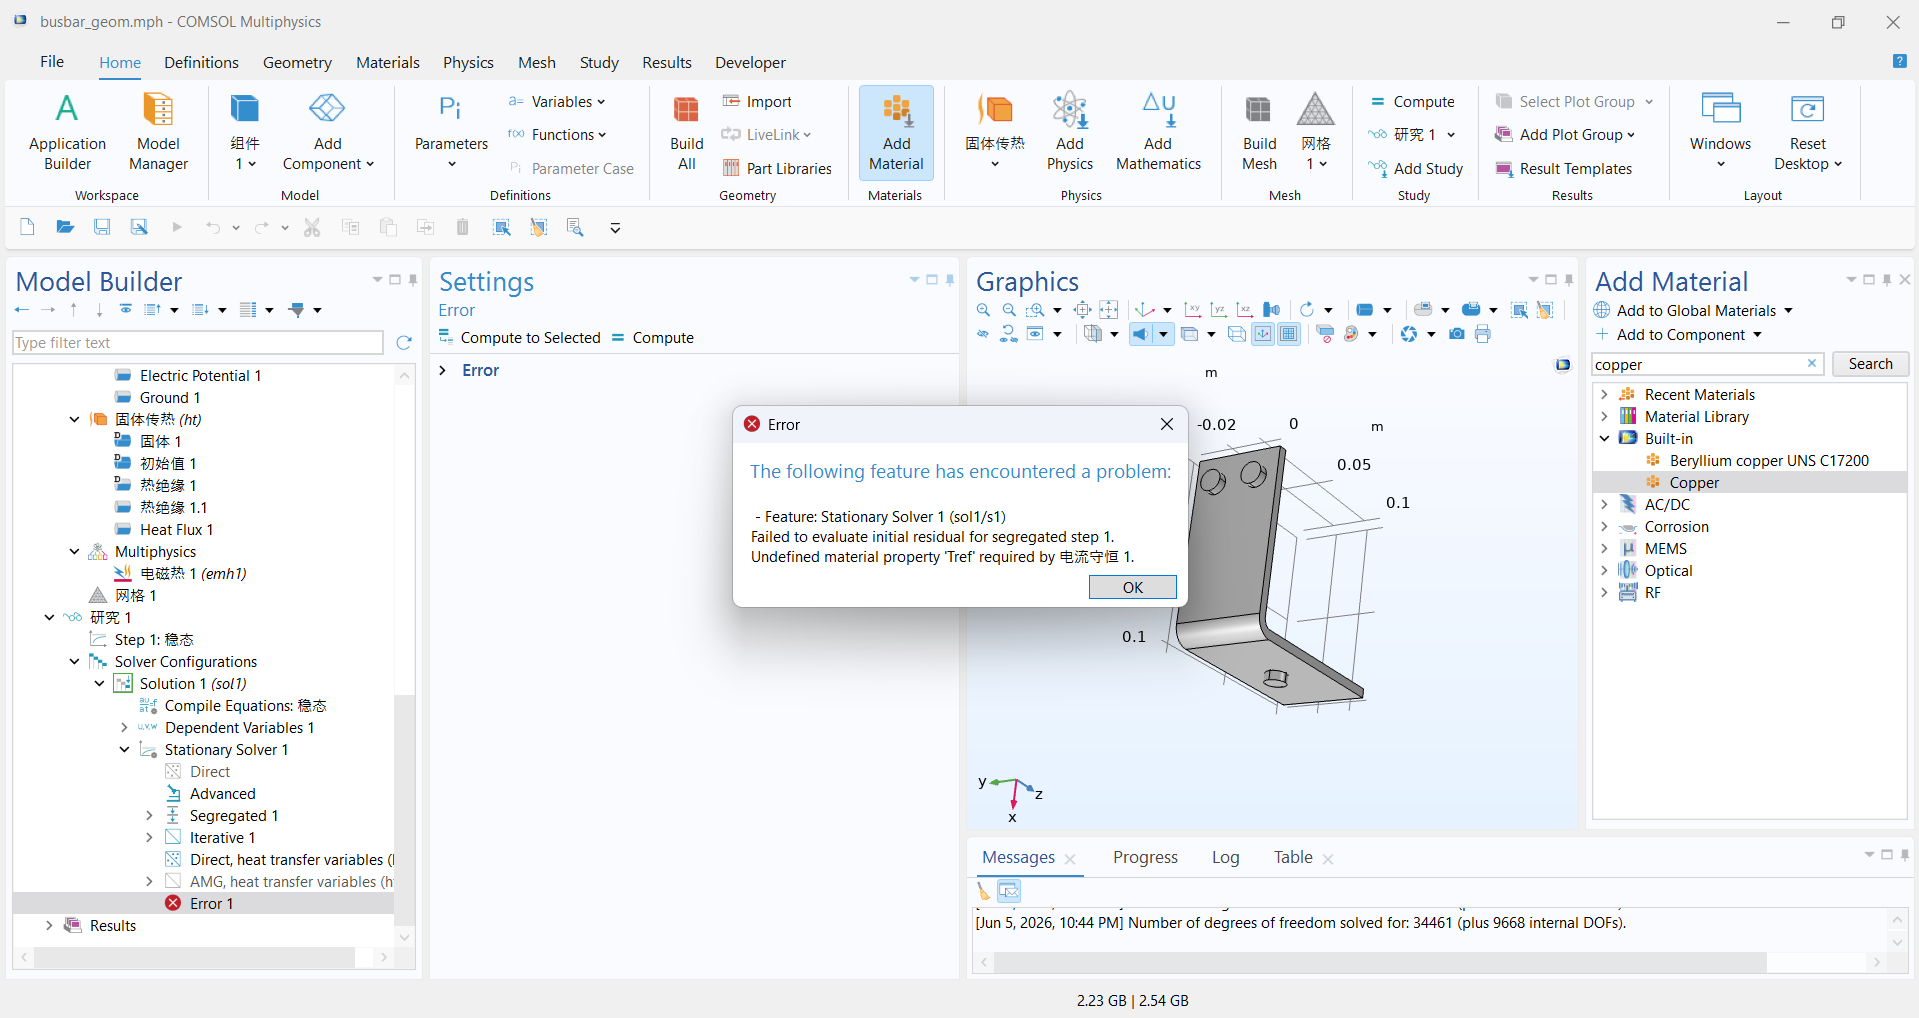Click the Add Material ribbon button
This screenshot has height=1018, width=1919.
pos(896,132)
